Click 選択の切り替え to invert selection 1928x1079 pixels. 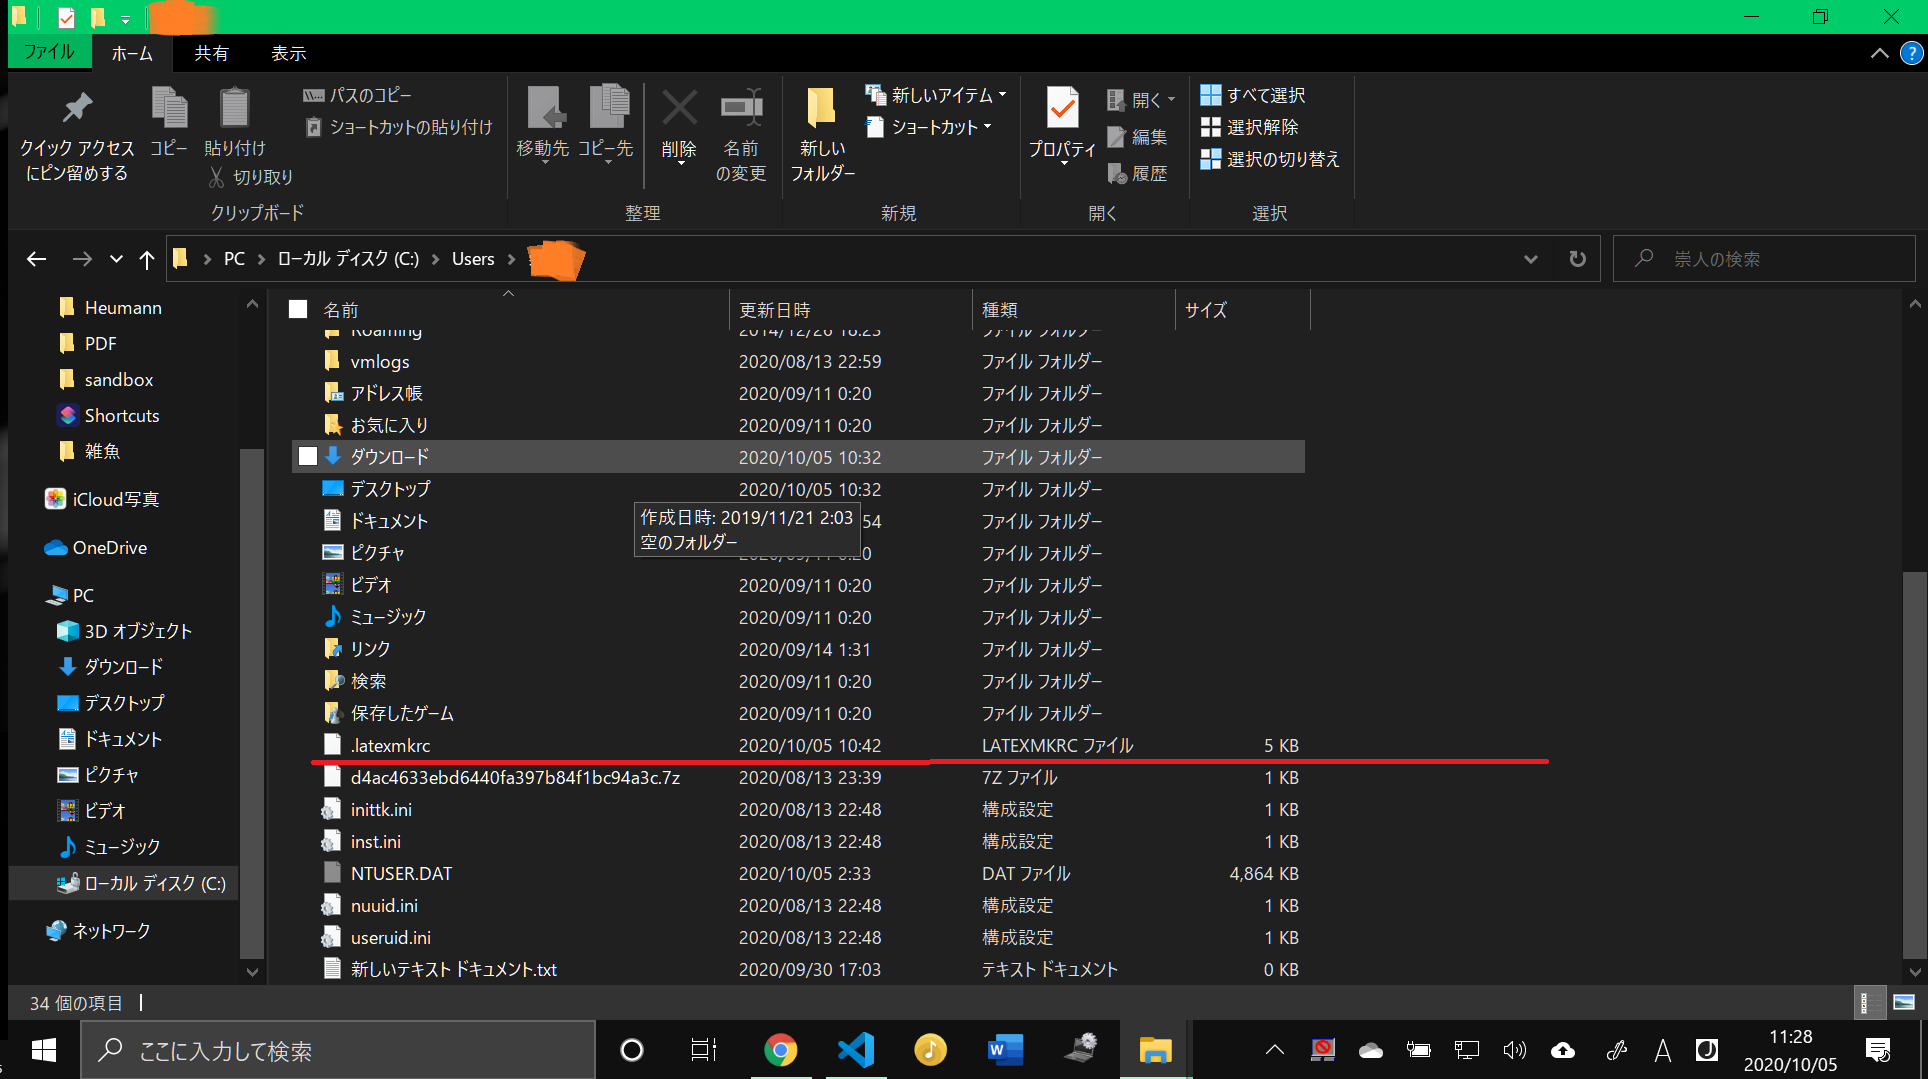pyautogui.click(x=1270, y=159)
